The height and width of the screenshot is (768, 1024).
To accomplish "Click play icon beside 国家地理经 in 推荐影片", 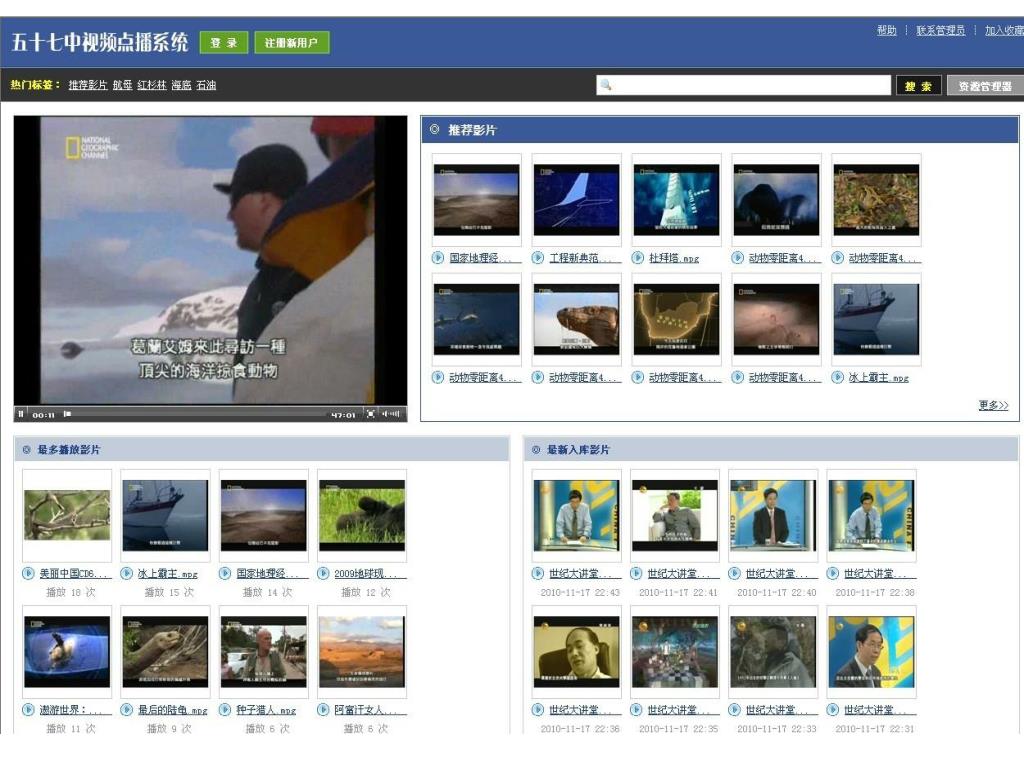I will [x=438, y=258].
